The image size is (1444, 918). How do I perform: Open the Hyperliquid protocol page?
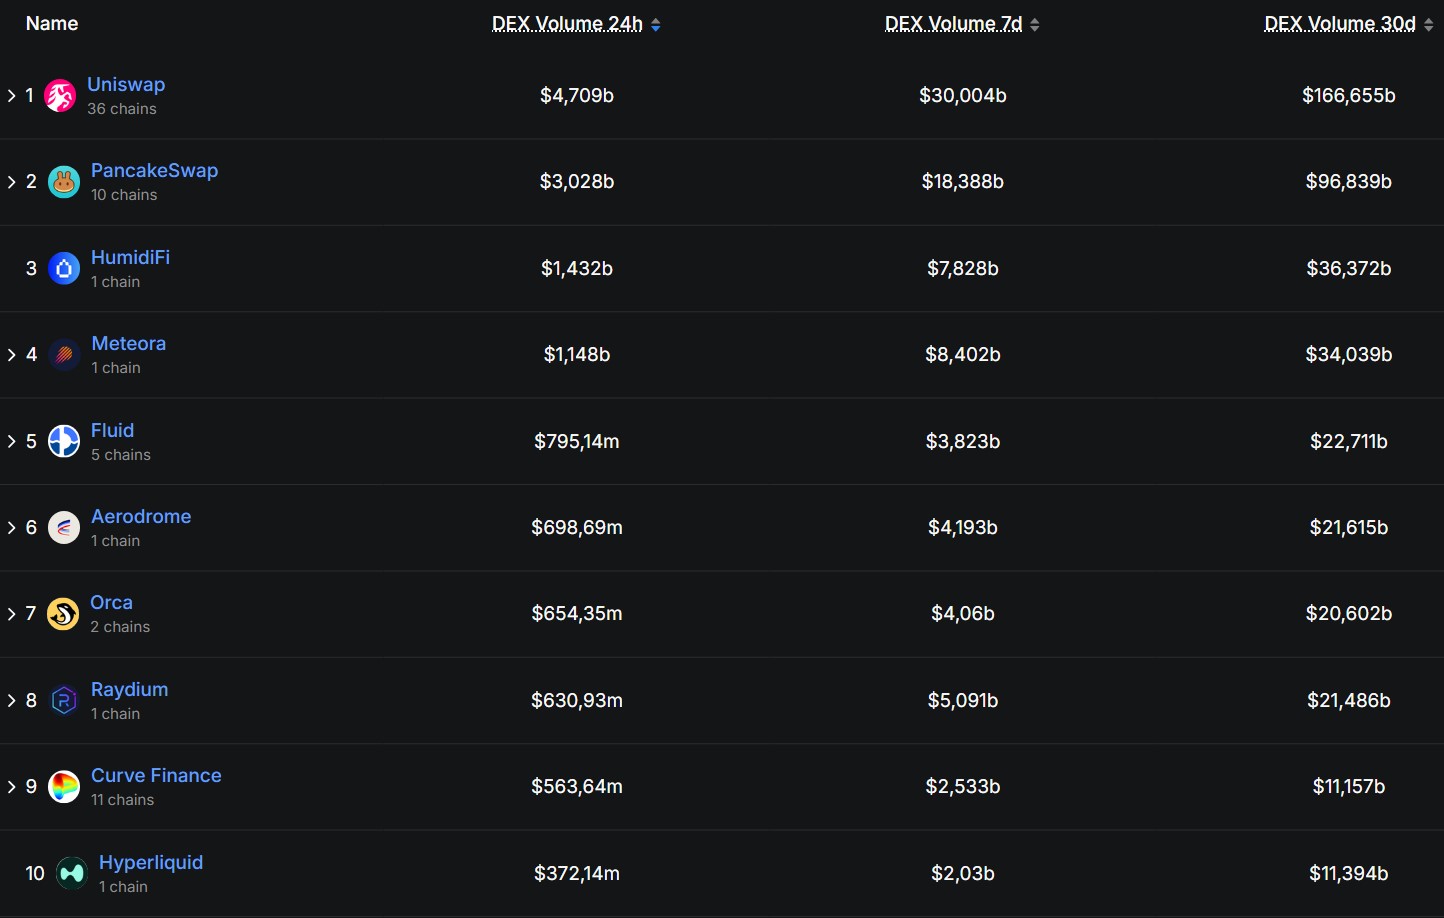pyautogui.click(x=150, y=861)
